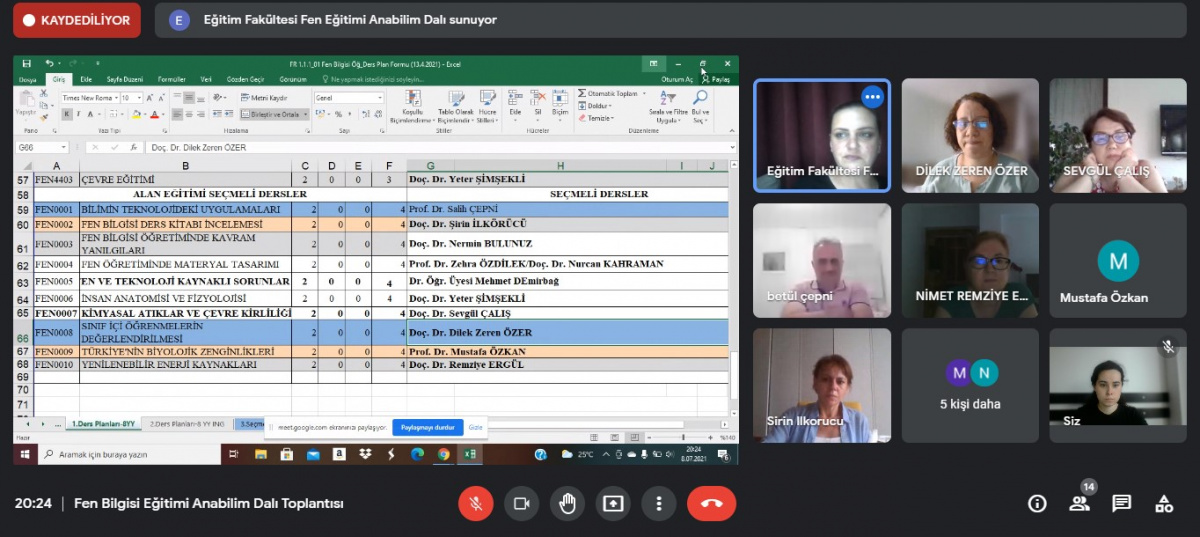Open the 5 kişi daha participant tile
1200x537 pixels.
pos(970,385)
